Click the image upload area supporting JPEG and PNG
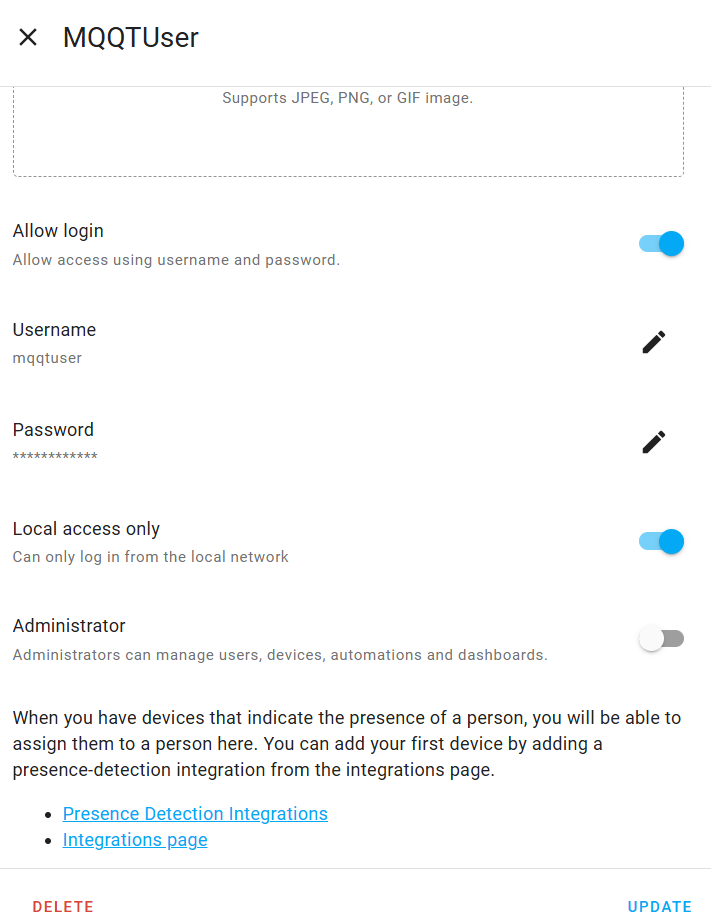Viewport: 711px width, 923px height. 347,130
